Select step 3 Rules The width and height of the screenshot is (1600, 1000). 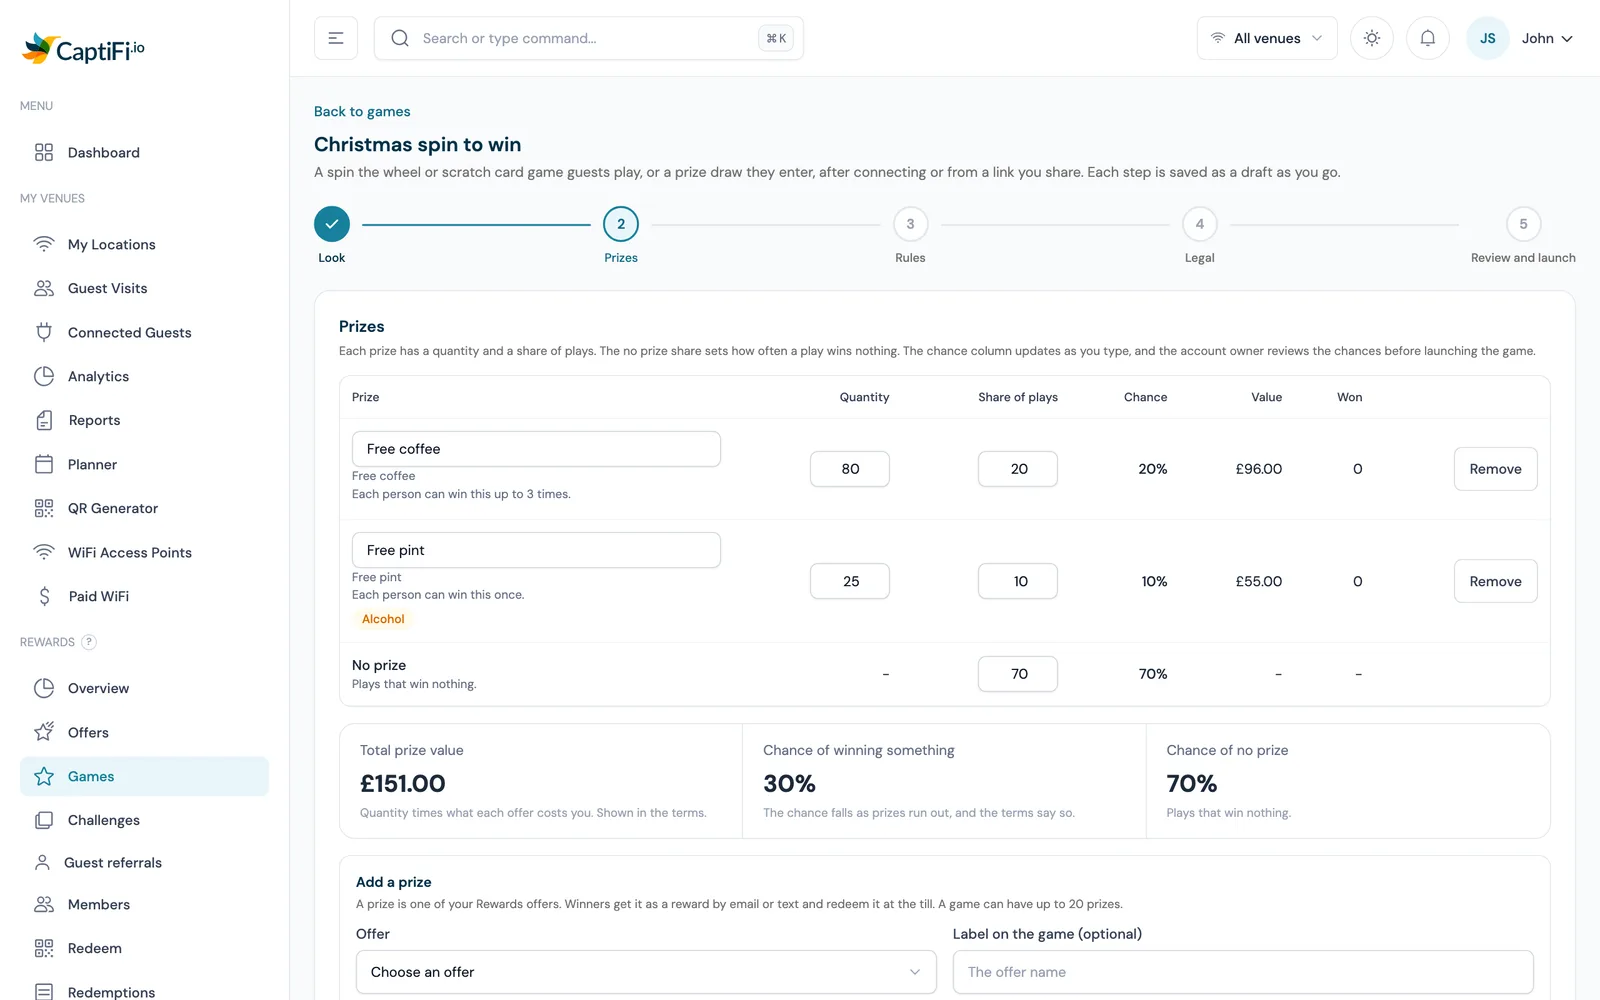[910, 224]
